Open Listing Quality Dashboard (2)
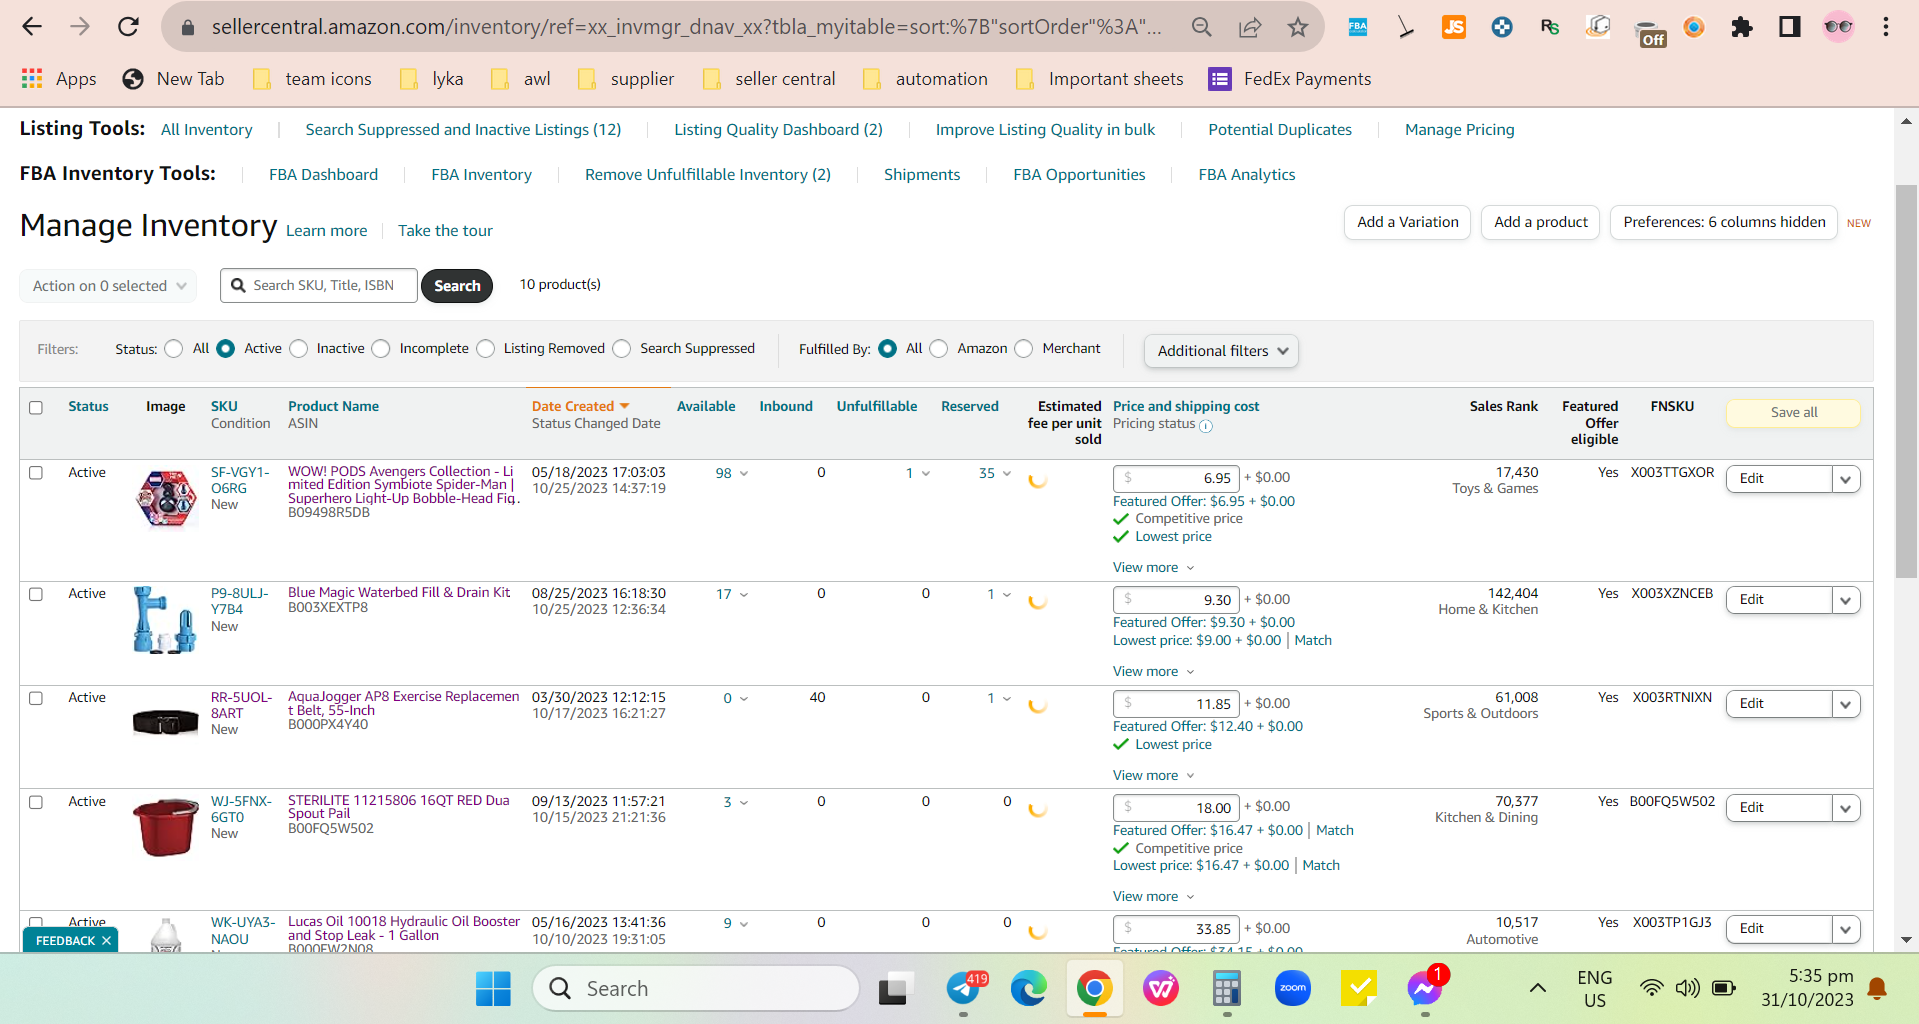 tap(778, 130)
